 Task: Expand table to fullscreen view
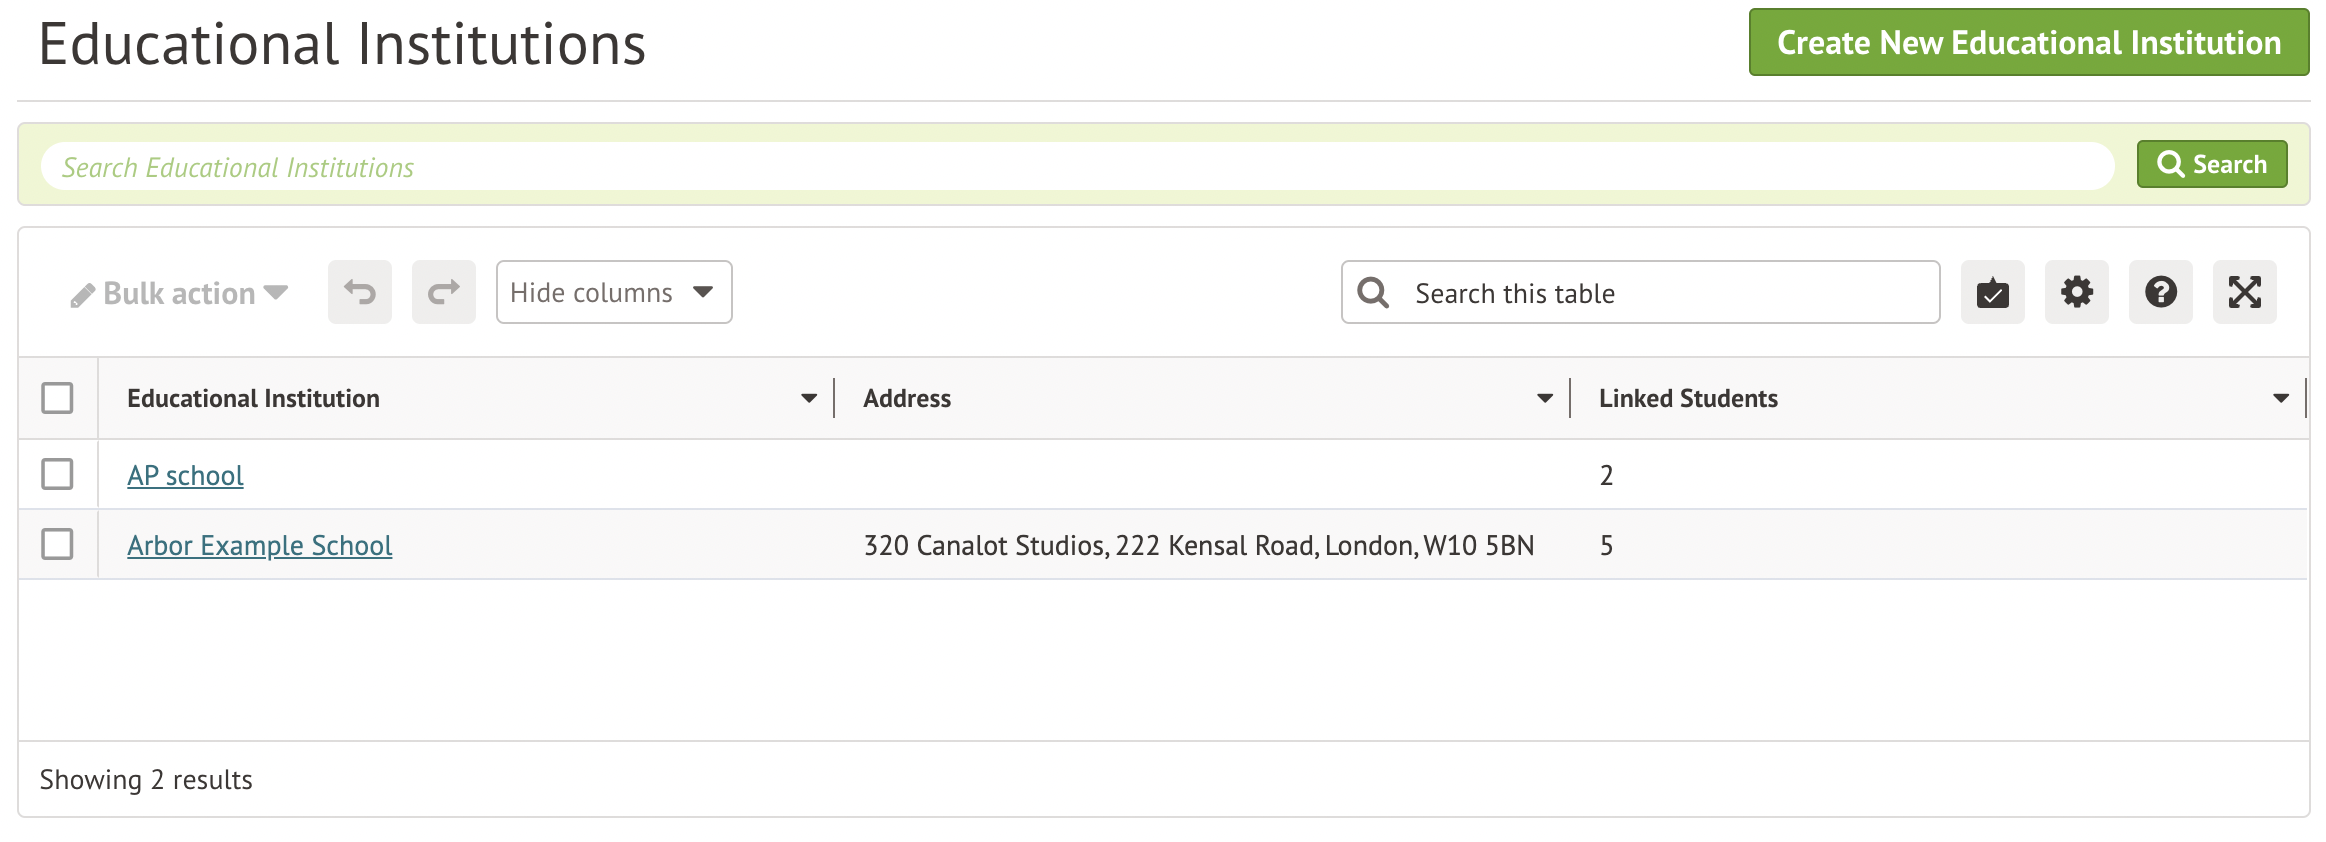click(x=2244, y=292)
